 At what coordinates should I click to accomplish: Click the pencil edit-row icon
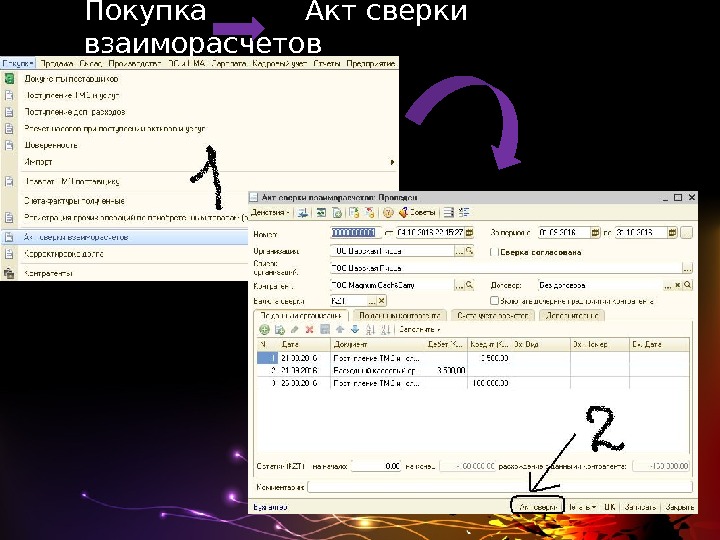(294, 329)
